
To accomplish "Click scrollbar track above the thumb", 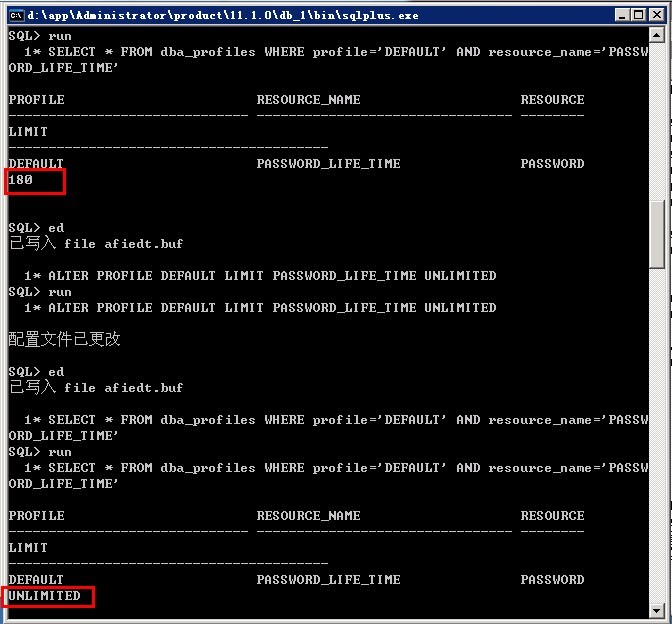I will coord(659,120).
